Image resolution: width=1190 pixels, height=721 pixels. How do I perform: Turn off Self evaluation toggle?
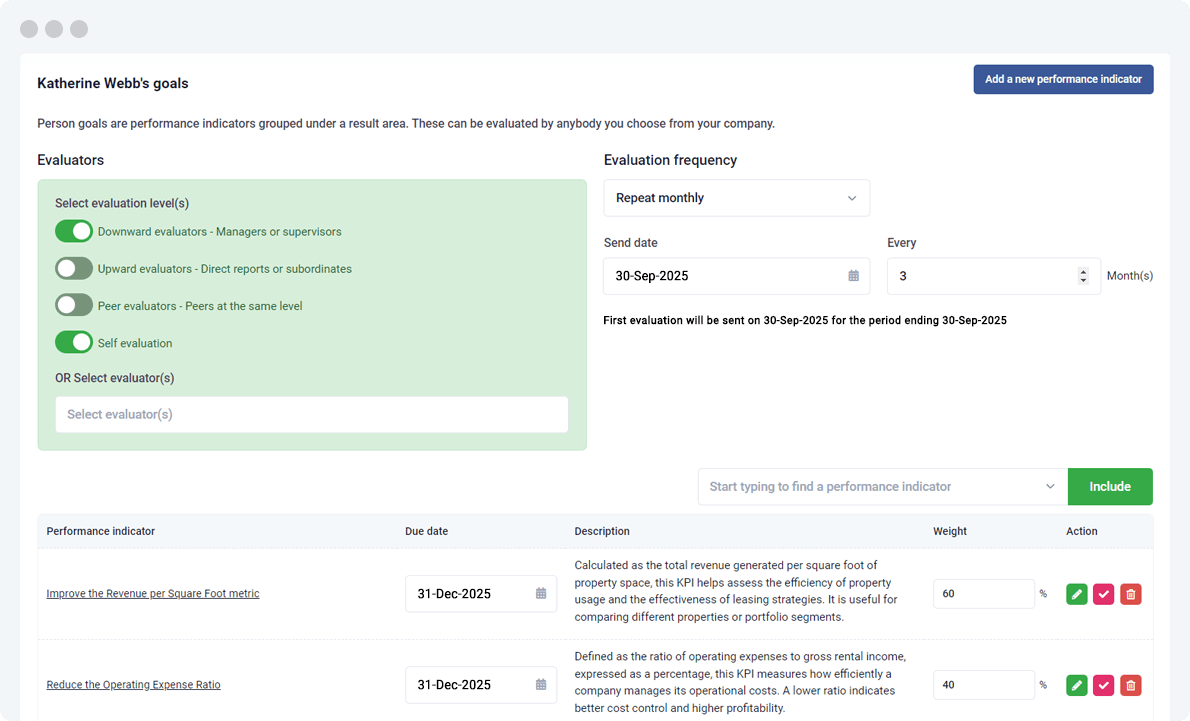(74, 343)
